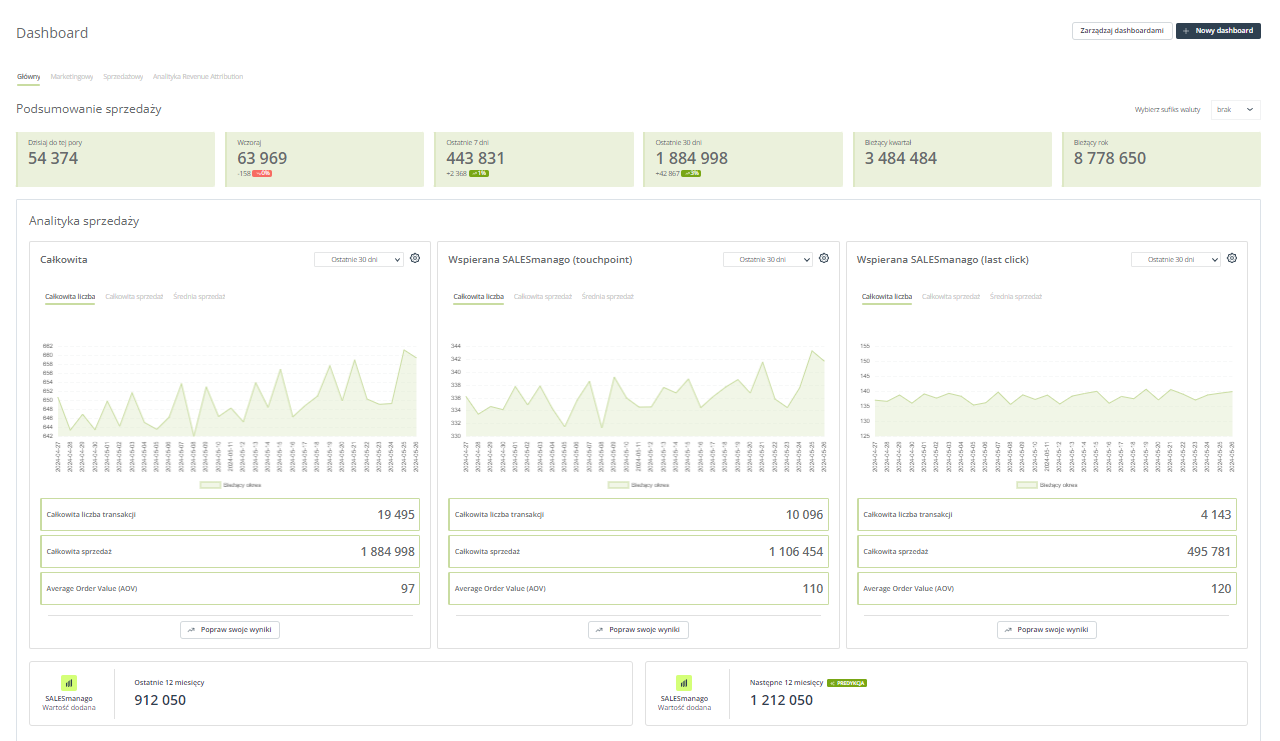Click Następne 12 miesięcy value 1 212 050

click(x=782, y=700)
